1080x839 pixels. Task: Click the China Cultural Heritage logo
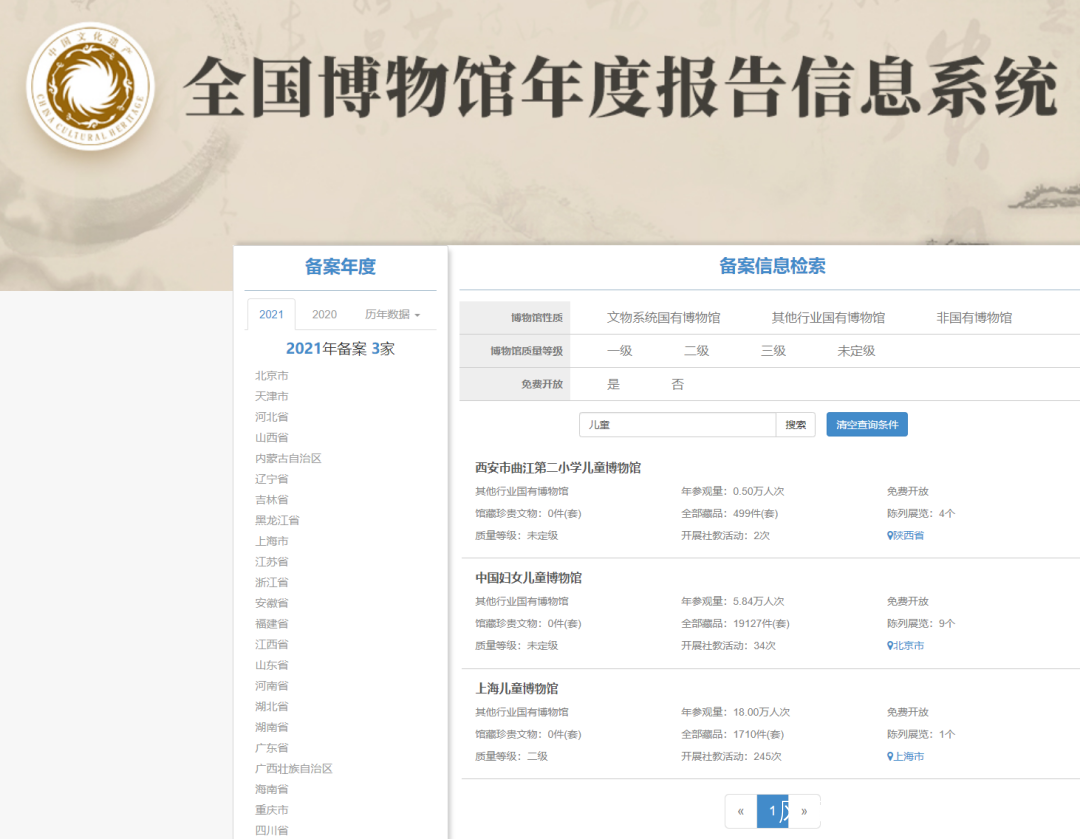click(x=90, y=86)
